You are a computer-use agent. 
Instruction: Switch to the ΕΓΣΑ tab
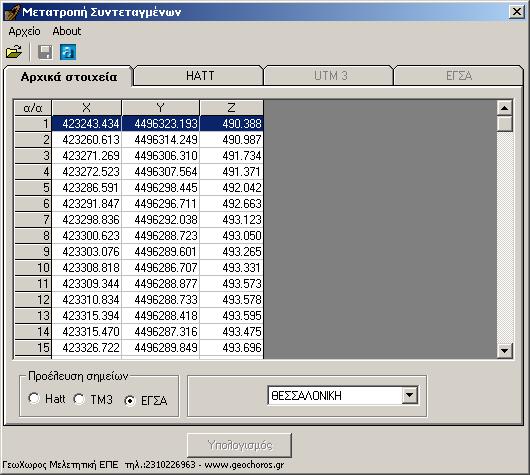pos(459,75)
